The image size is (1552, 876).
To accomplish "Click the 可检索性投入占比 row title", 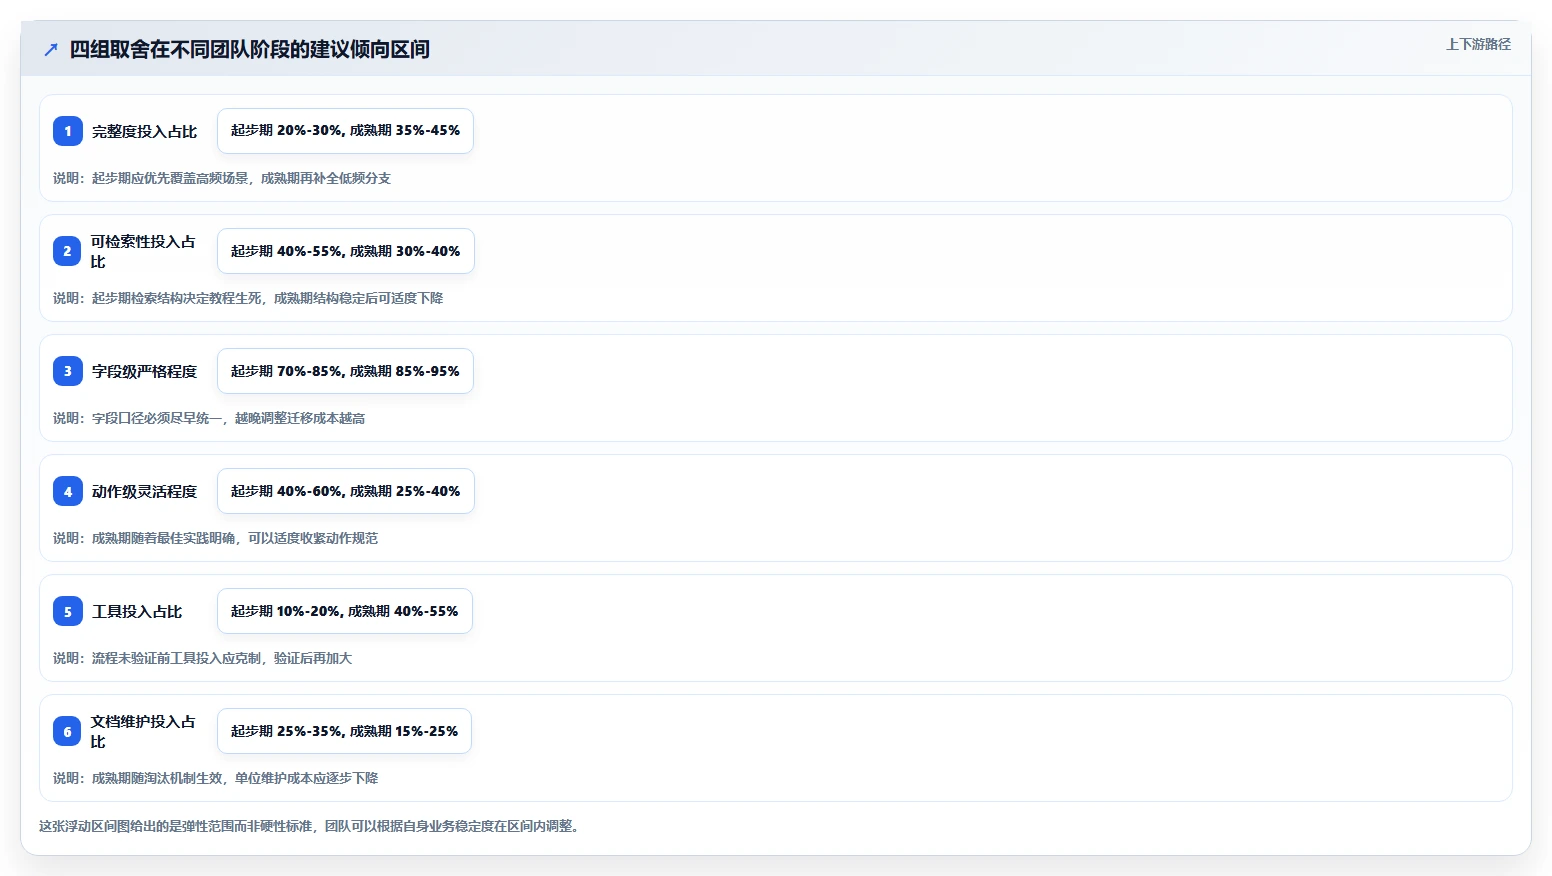I will 143,251.
